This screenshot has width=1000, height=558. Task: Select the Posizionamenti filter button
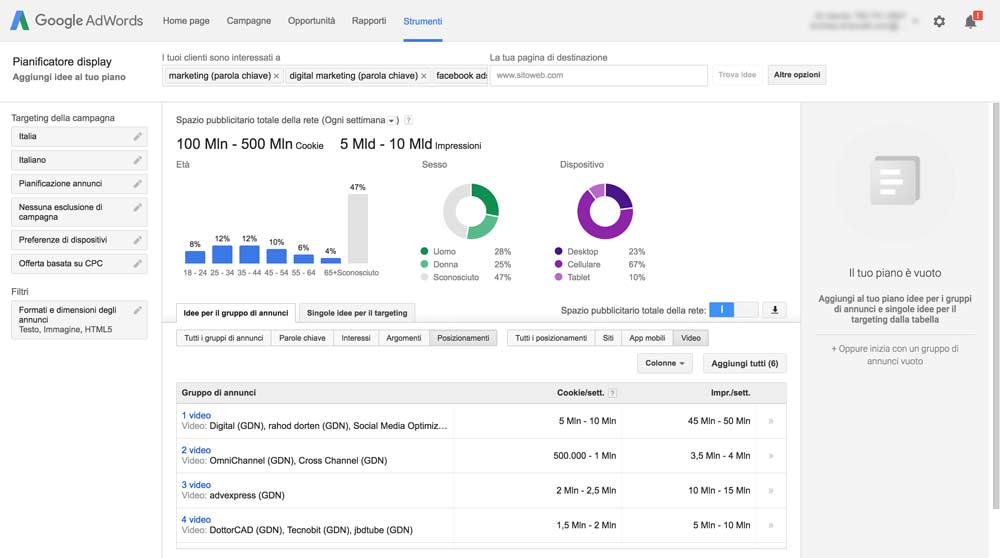tap(463, 338)
